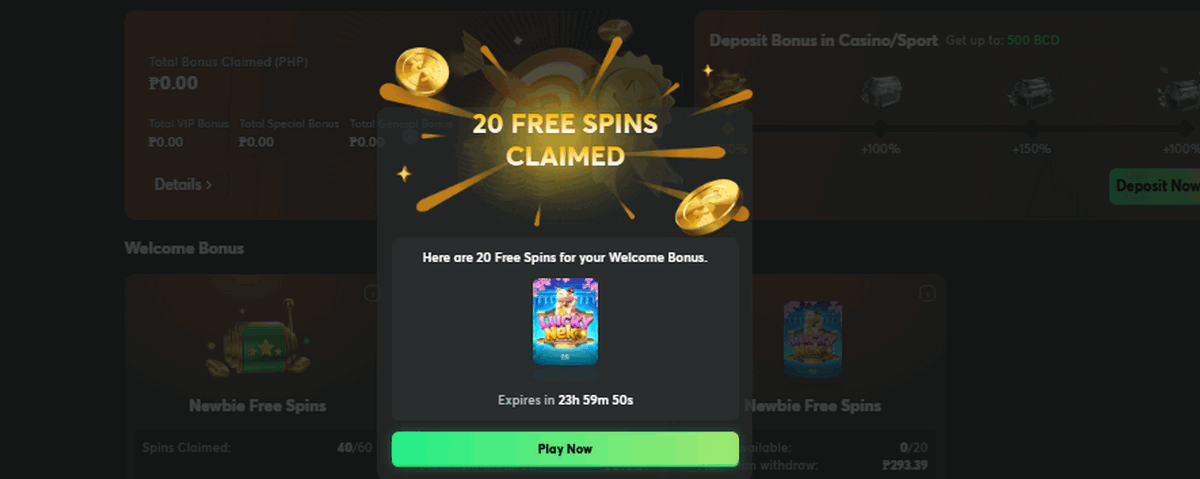This screenshot has width=1200, height=479.
Task: Click the green Play Now button
Action: tap(565, 449)
